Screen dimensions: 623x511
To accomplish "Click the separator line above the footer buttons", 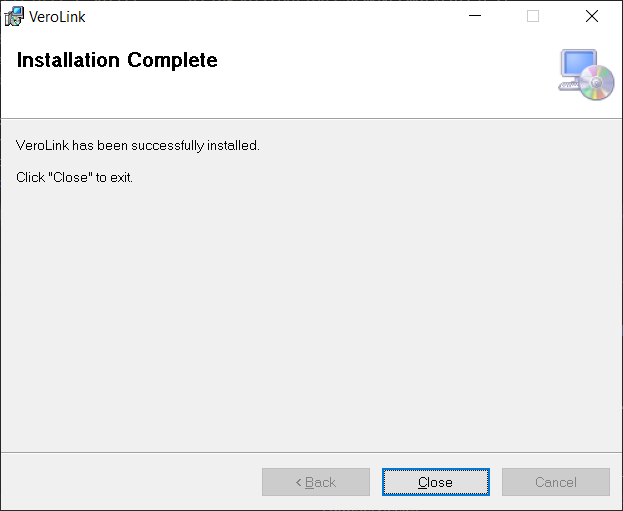I will pyautogui.click(x=310, y=452).
